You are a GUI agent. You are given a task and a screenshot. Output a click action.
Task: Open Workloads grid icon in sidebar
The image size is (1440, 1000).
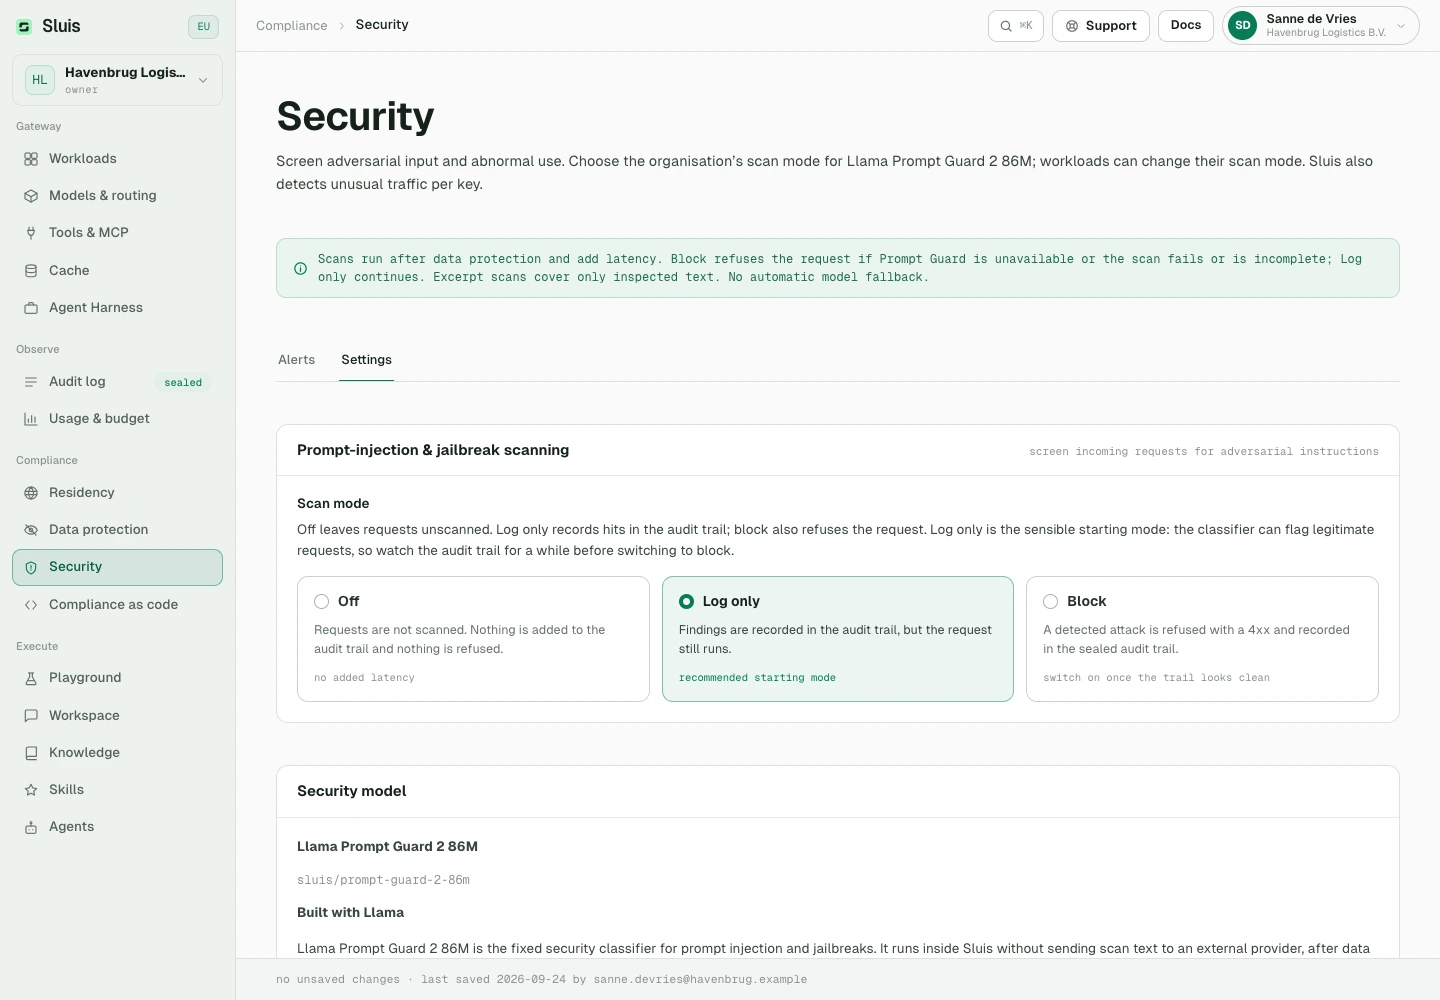31,159
